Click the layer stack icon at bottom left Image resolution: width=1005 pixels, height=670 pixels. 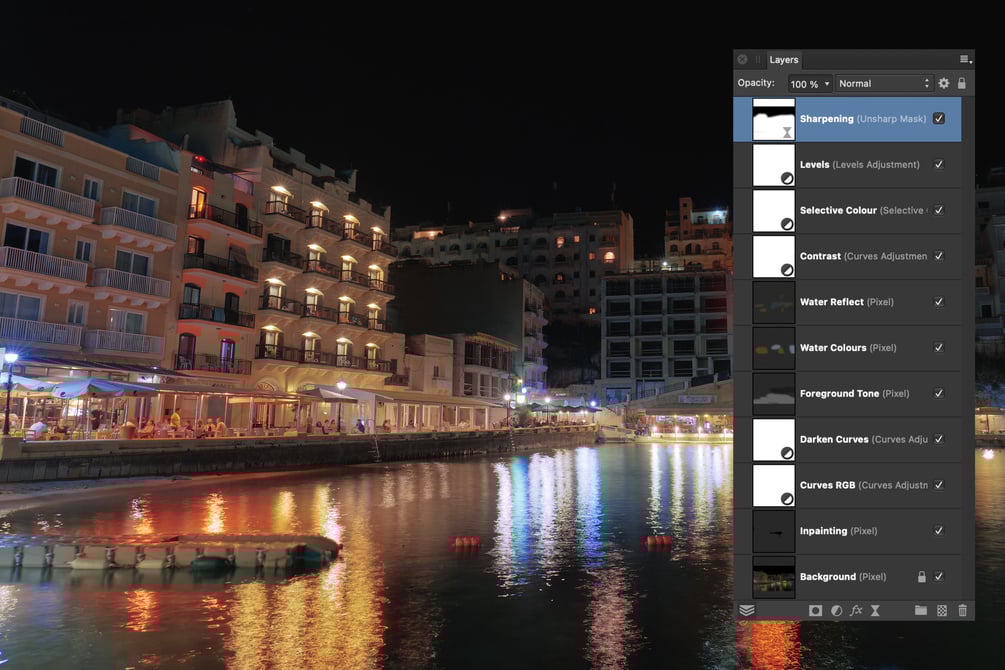[x=747, y=610]
